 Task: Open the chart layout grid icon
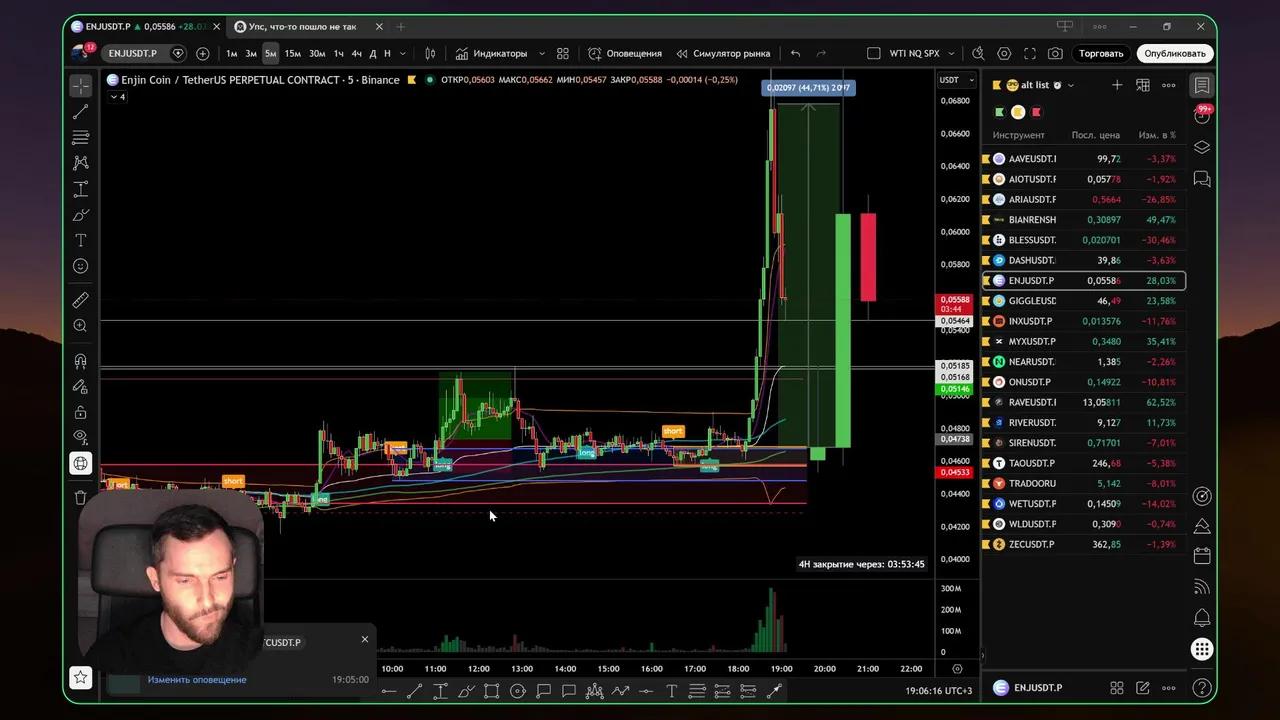click(563, 53)
